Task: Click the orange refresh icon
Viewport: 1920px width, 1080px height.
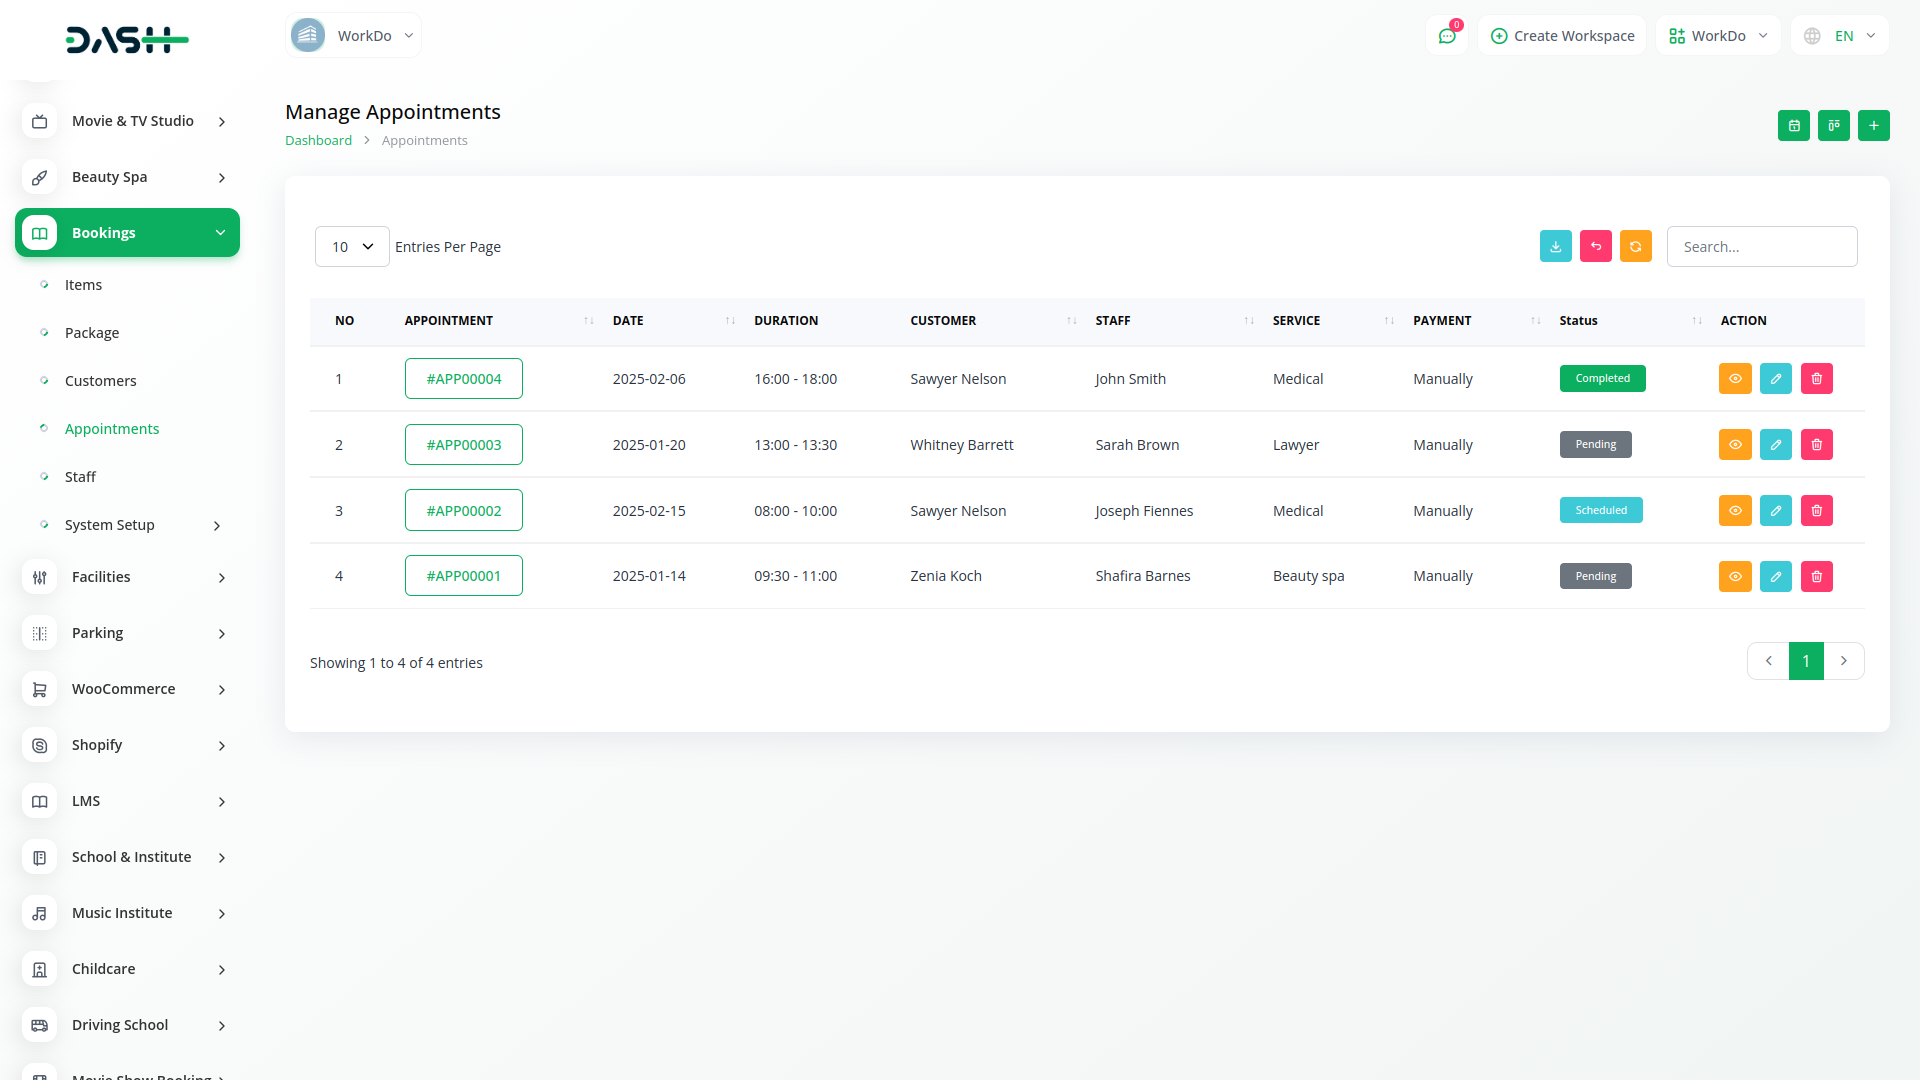Action: 1635,247
